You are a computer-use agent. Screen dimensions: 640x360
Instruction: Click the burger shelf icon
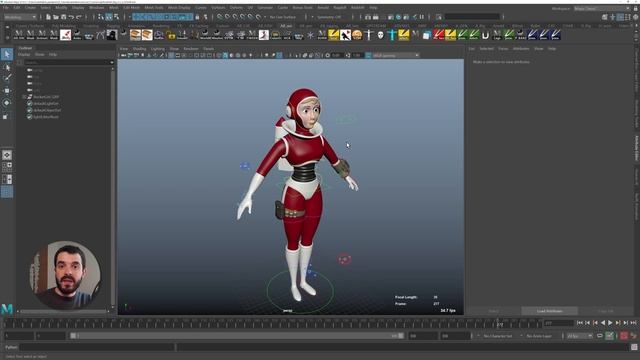click(357, 35)
